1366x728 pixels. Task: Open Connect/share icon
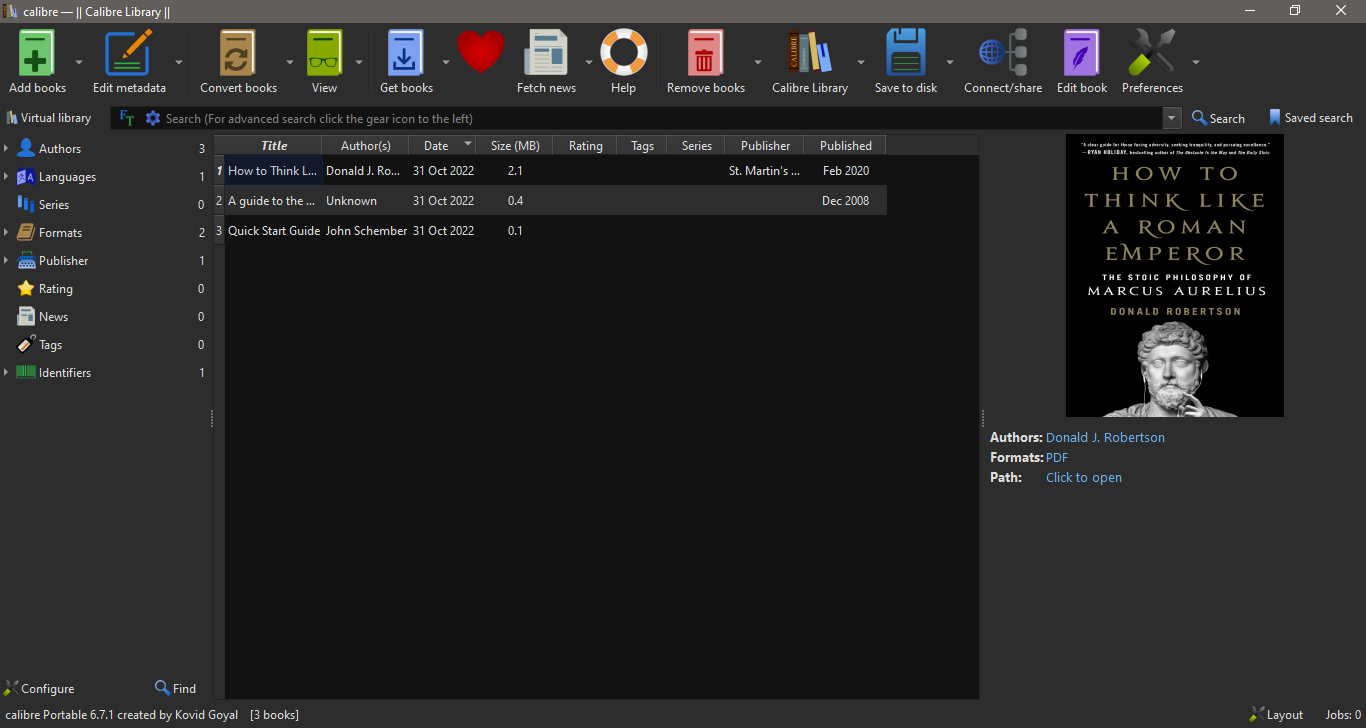(1003, 52)
